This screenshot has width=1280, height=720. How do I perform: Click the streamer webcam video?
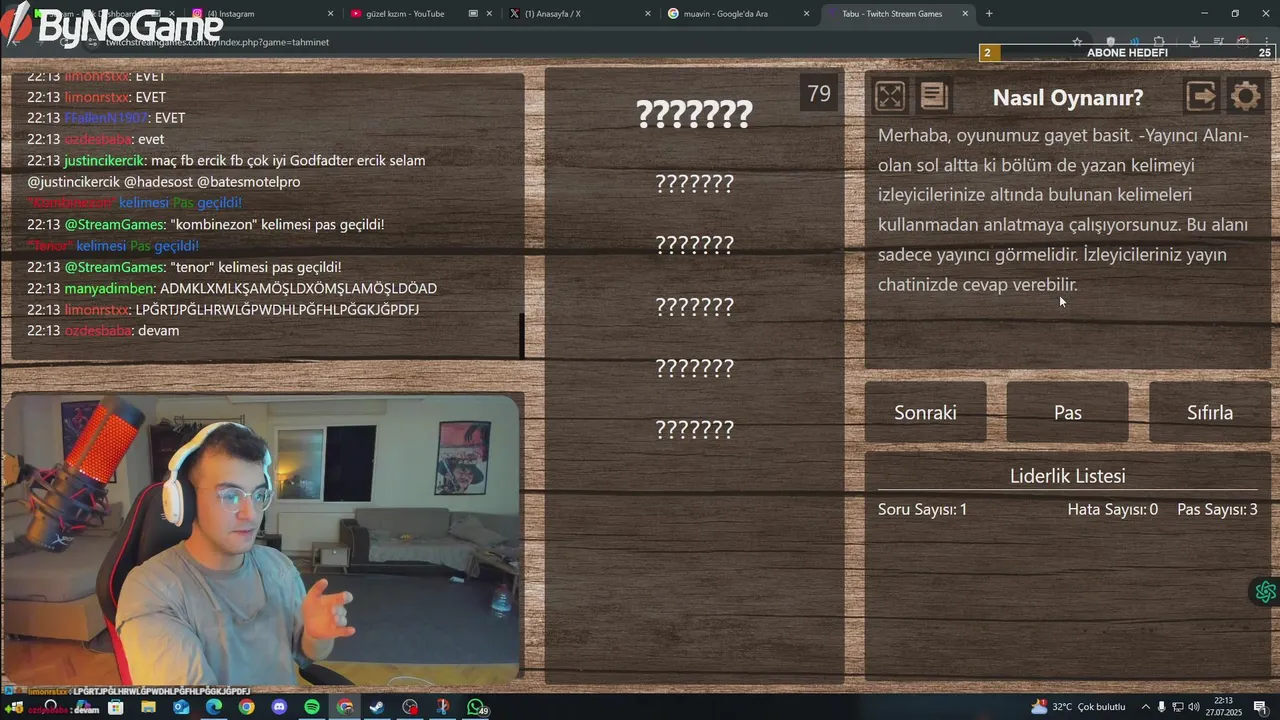coord(262,538)
